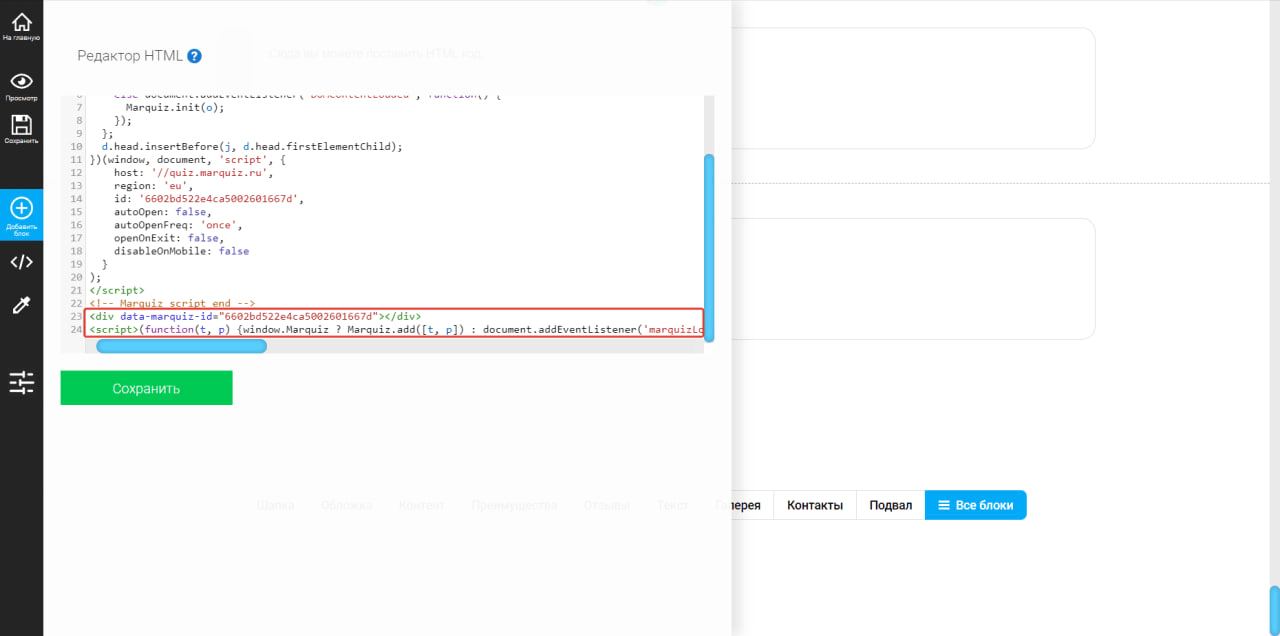Click the autoOpenFreq: 'once' line

(177, 225)
